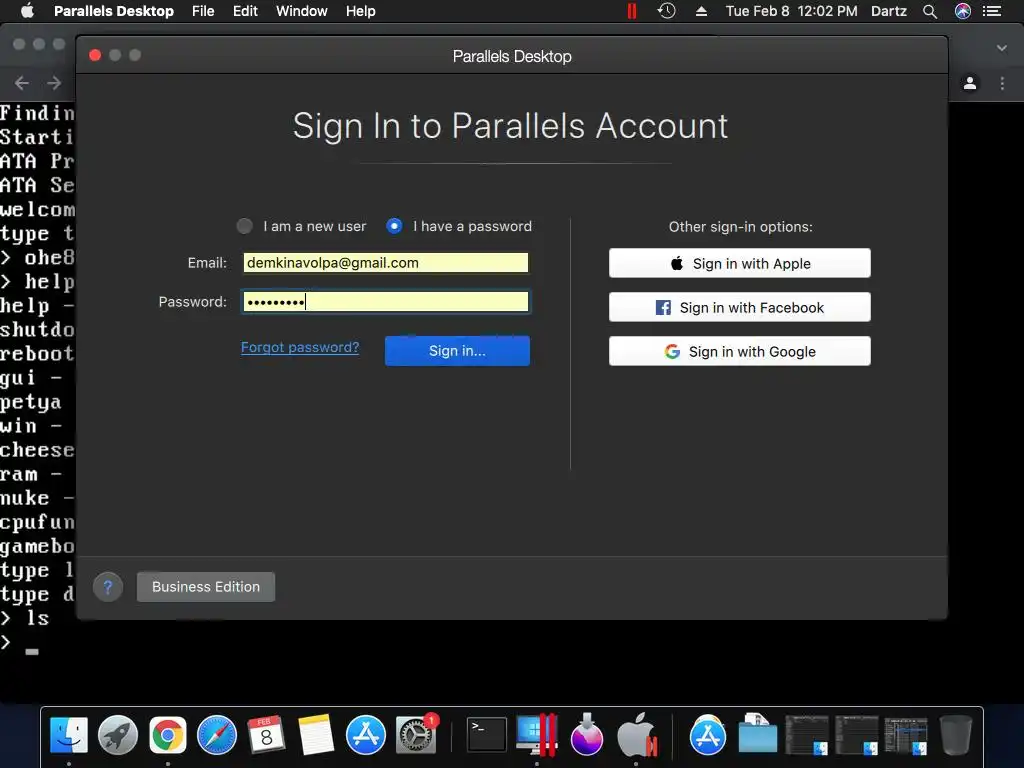This screenshot has height=768, width=1024.
Task: Open Spotlight search in menu bar
Action: pos(930,11)
